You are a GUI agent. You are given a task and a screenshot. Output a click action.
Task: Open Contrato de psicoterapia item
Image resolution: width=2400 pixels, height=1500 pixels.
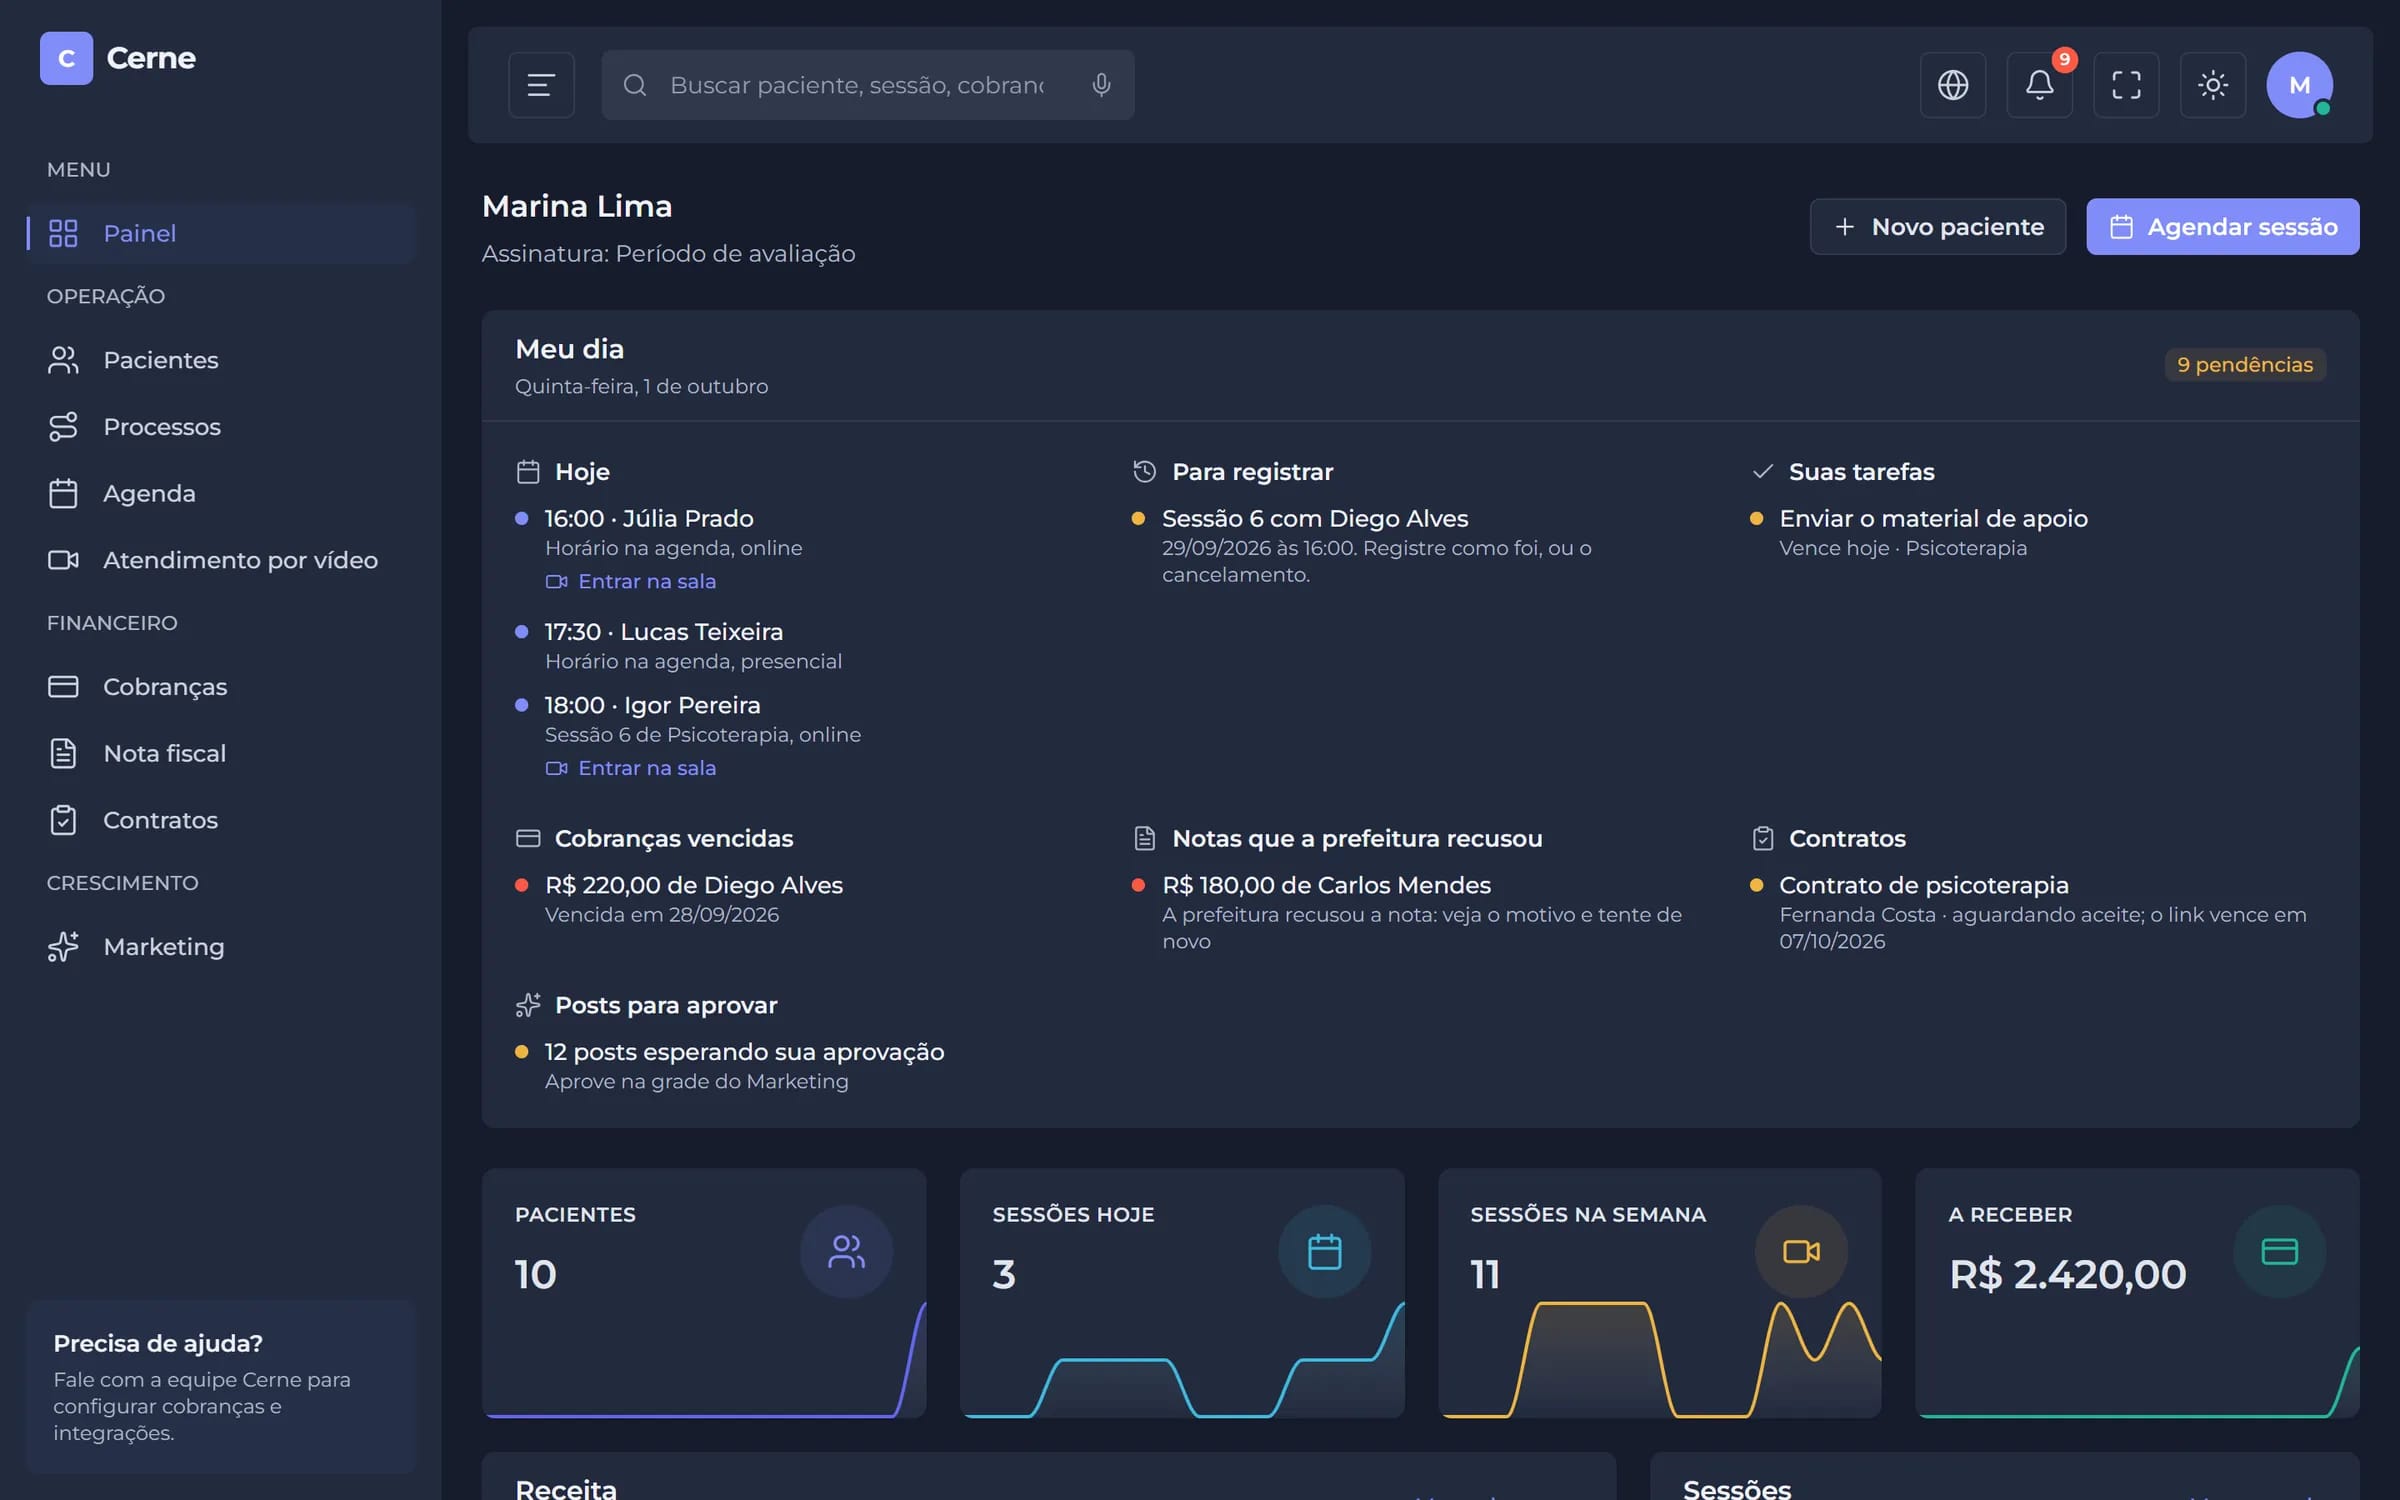click(x=1923, y=885)
